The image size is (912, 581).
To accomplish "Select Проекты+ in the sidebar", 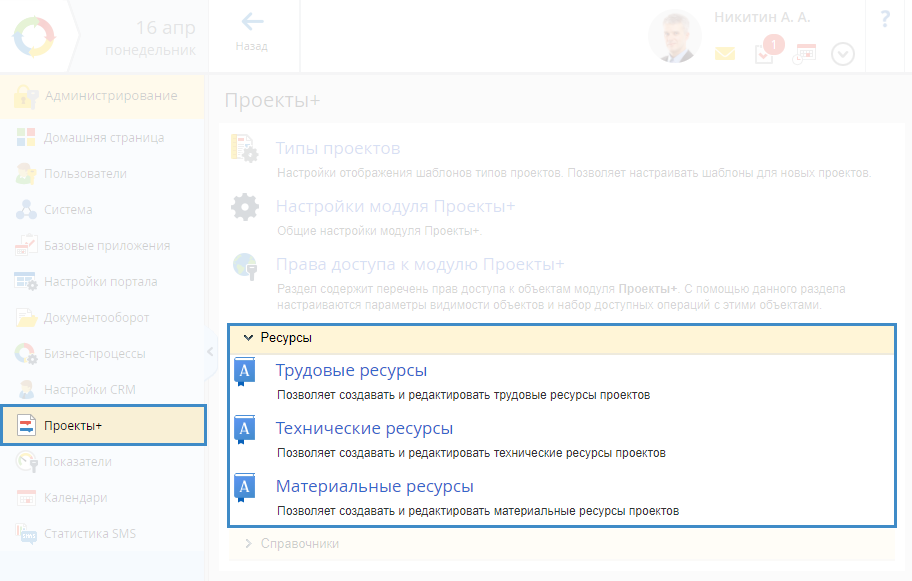I will (x=73, y=426).
